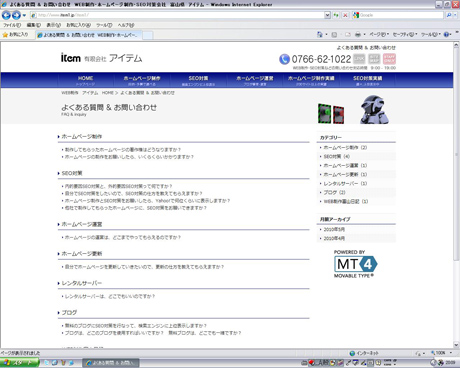
Task: Click the お気に入り favorites star button
Action: 15,35
